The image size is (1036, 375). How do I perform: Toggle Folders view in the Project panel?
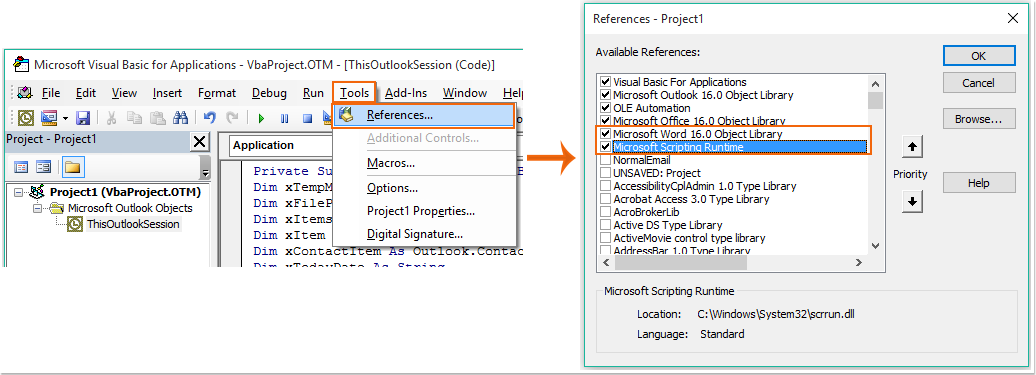[72, 167]
